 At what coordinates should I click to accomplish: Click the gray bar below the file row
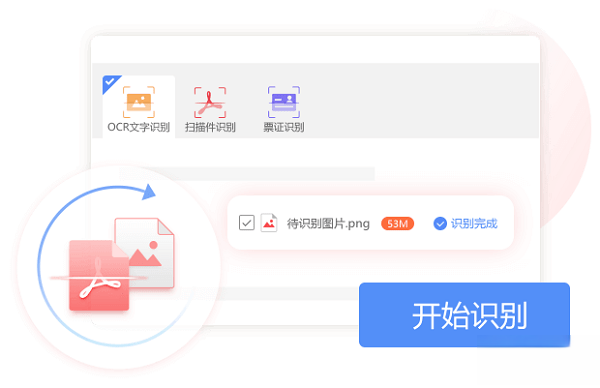287,293
